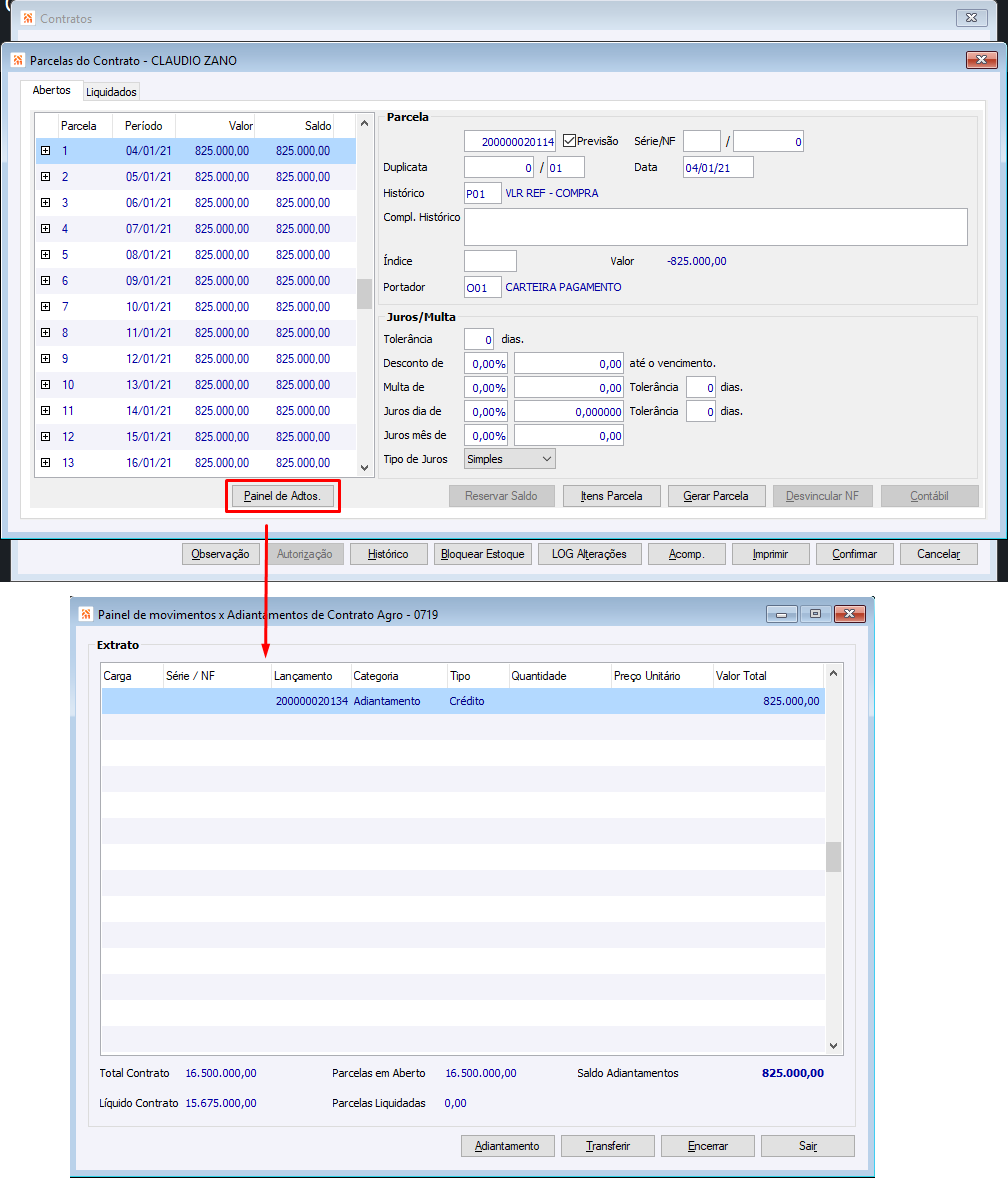Click the Histórico code field P01
This screenshot has height=1178, width=1008.
click(x=483, y=193)
